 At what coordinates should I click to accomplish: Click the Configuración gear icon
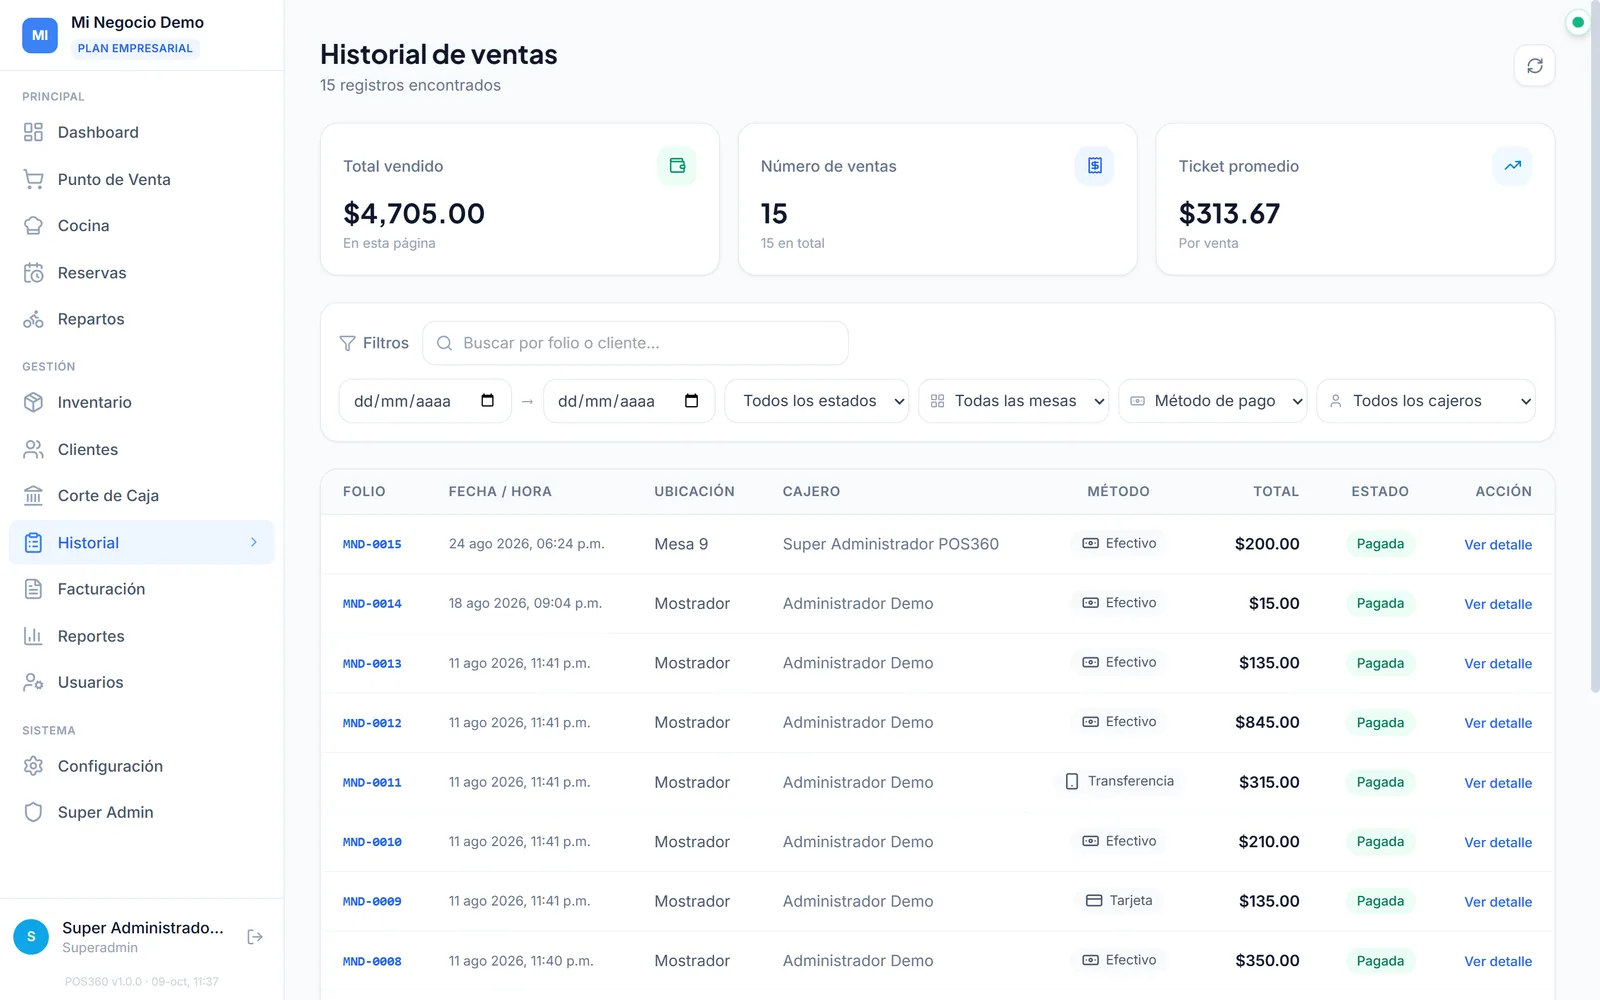coord(33,766)
